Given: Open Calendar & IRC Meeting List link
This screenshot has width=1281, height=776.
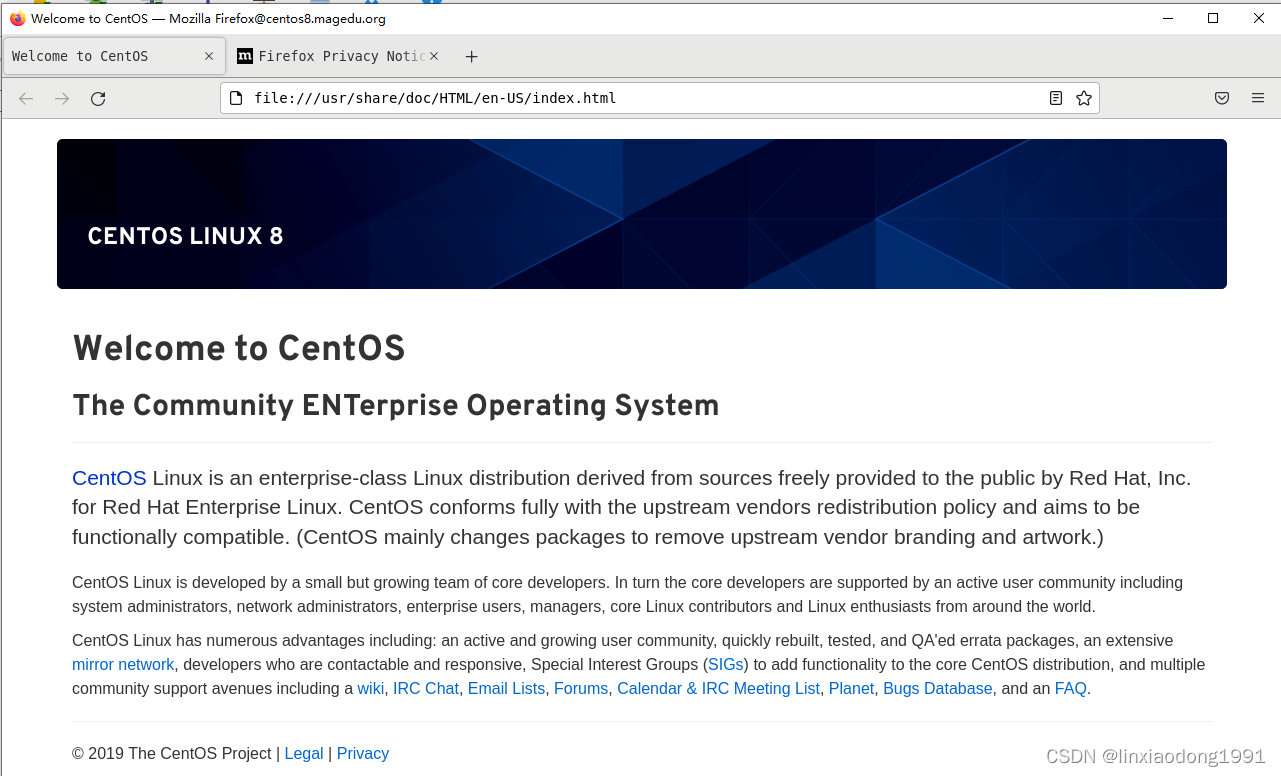Looking at the screenshot, I should pos(718,688).
